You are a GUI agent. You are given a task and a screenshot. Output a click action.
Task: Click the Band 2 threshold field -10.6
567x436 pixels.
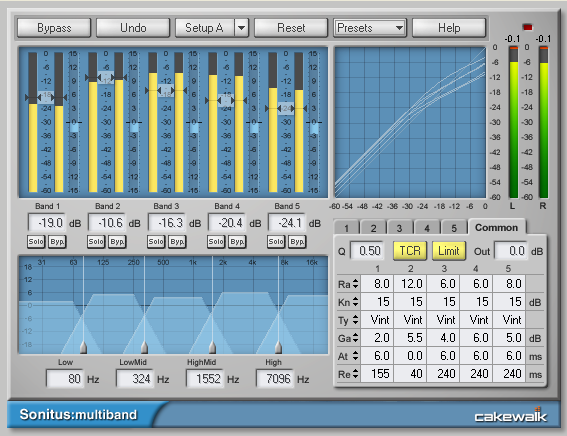pyautogui.click(x=107, y=223)
